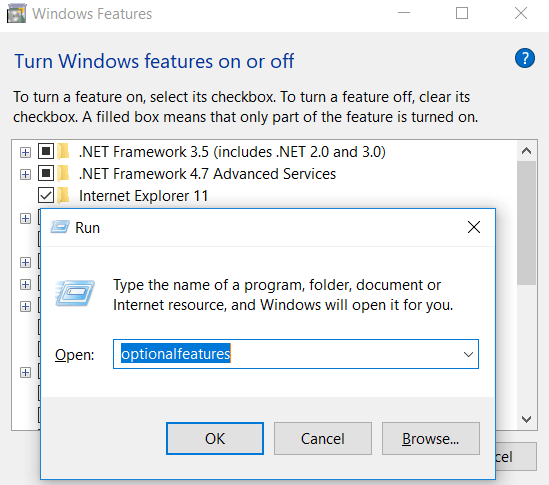This screenshot has width=549, height=485.
Task: Expand the .NET Framework 3.5 tree node
Action: [x=25, y=152]
